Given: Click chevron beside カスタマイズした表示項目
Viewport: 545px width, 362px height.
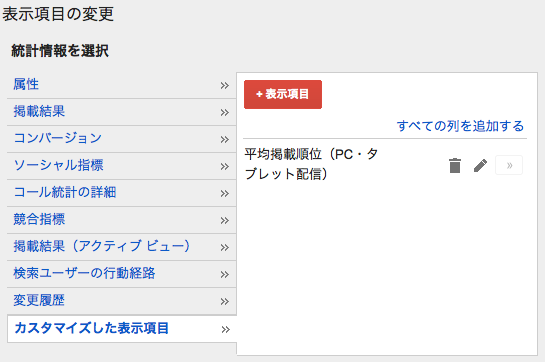Looking at the screenshot, I should tap(226, 329).
